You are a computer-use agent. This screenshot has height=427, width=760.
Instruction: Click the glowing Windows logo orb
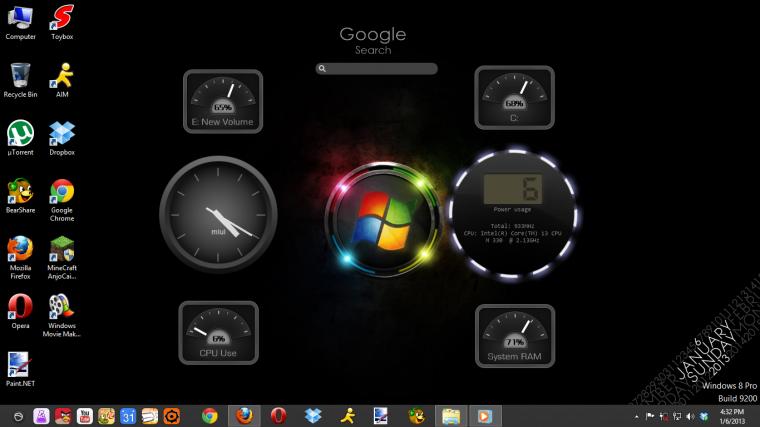click(x=383, y=221)
